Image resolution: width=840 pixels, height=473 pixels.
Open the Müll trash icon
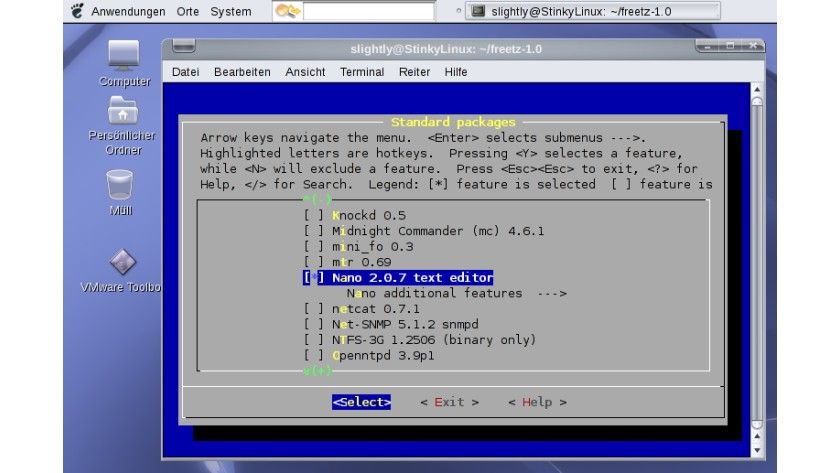(x=119, y=185)
